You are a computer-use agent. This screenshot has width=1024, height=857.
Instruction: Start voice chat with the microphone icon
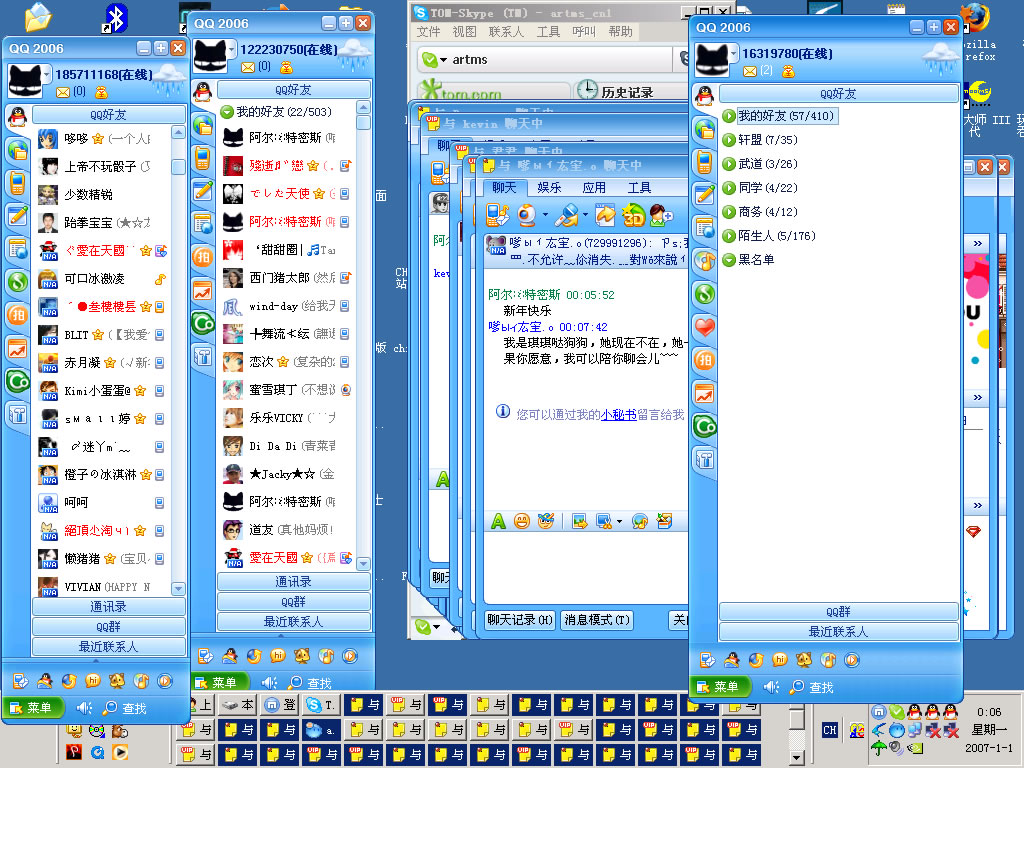(567, 214)
